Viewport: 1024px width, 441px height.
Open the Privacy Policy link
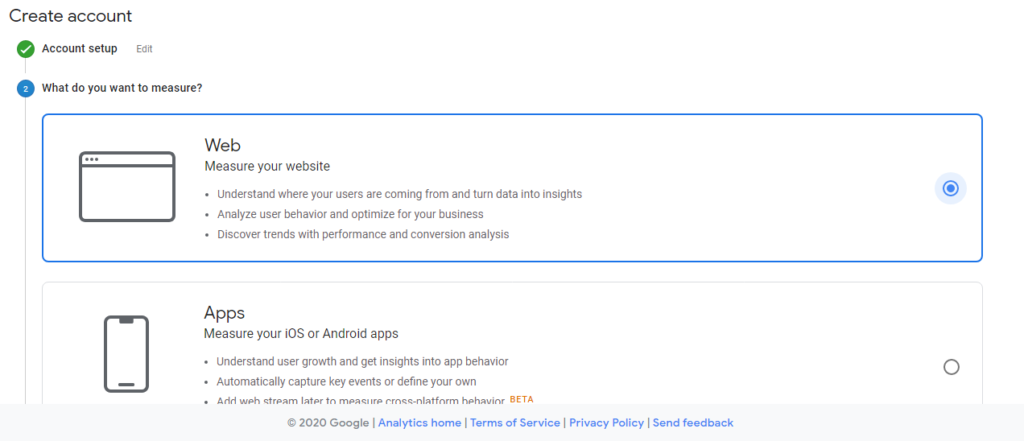[607, 423]
